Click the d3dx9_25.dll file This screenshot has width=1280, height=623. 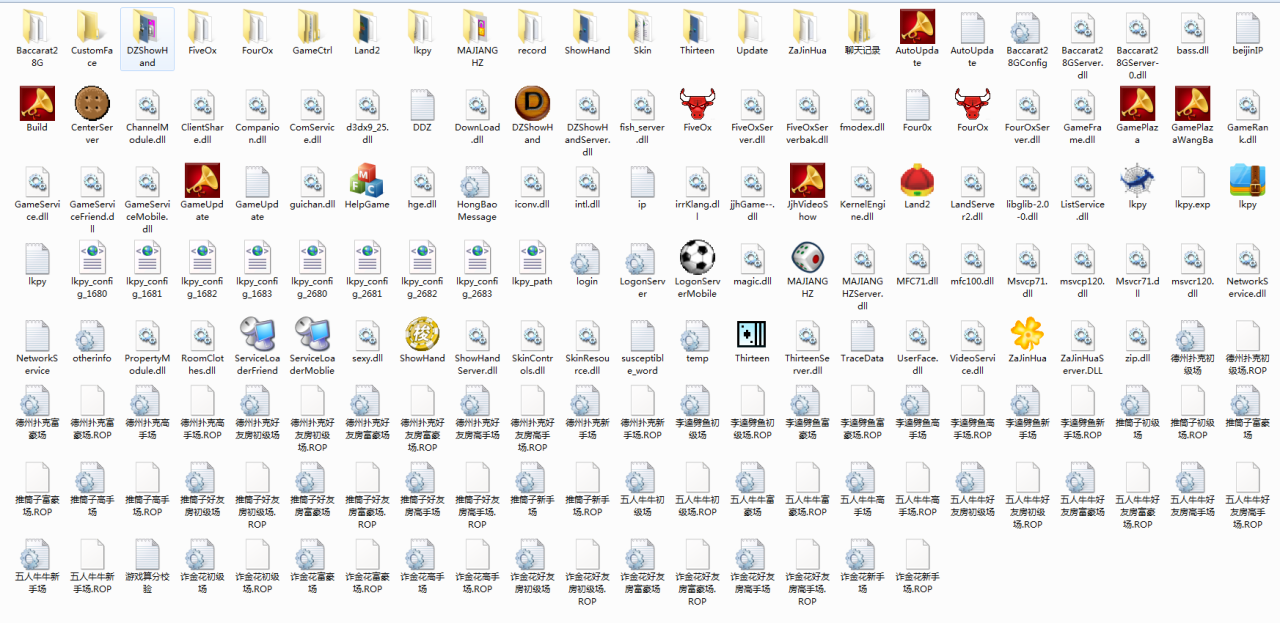367,104
